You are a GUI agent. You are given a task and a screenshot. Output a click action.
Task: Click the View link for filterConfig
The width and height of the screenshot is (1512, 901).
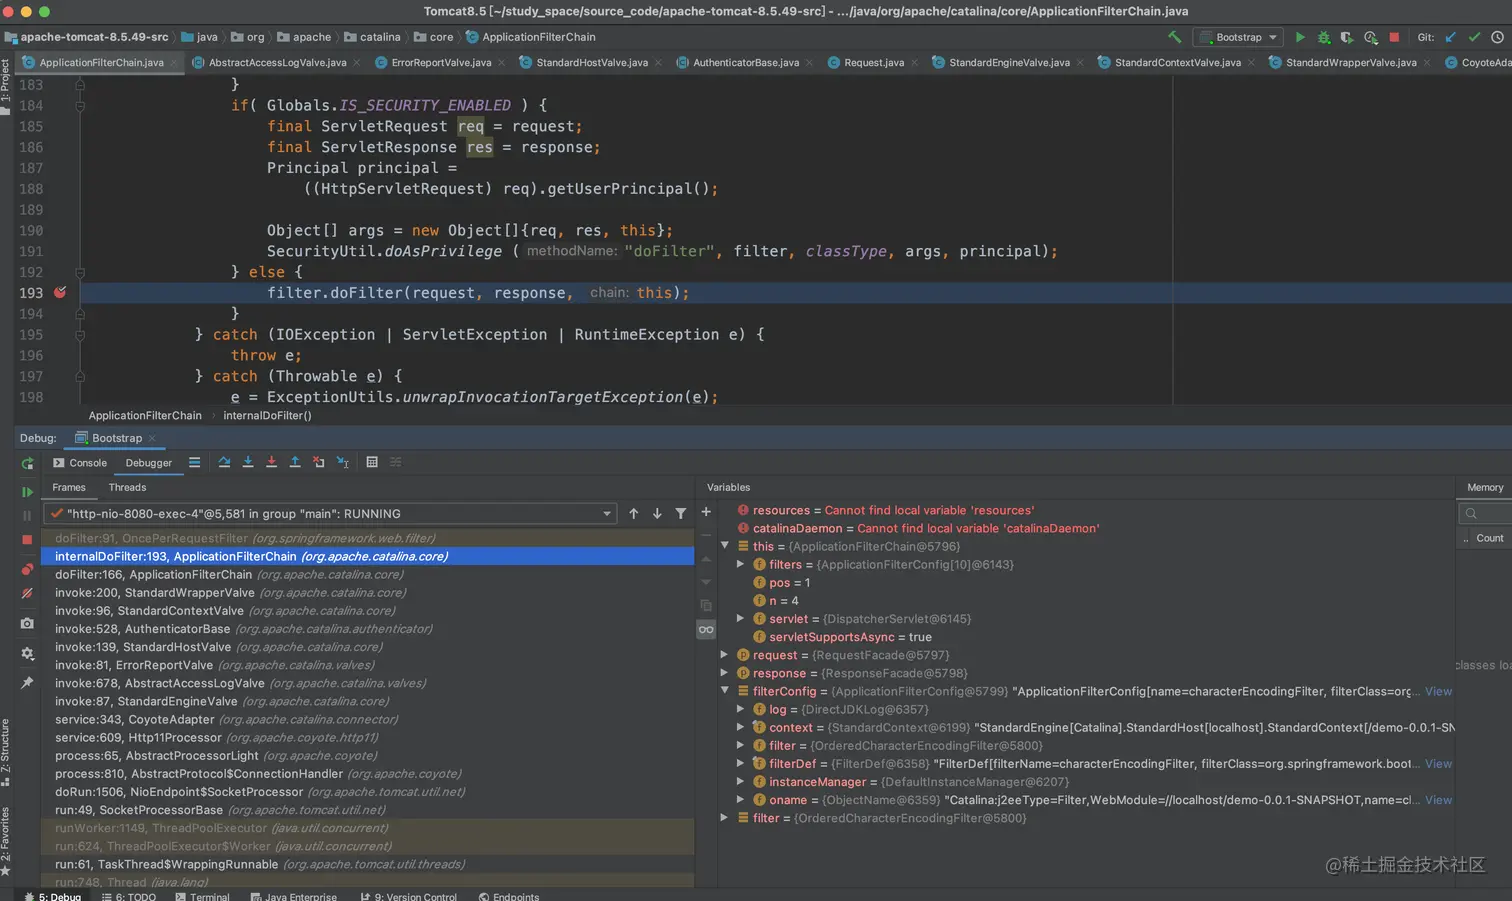tap(1438, 691)
